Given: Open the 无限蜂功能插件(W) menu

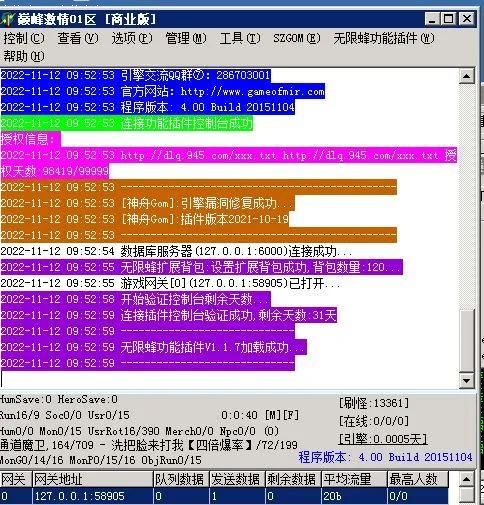Looking at the screenshot, I should coord(384,38).
